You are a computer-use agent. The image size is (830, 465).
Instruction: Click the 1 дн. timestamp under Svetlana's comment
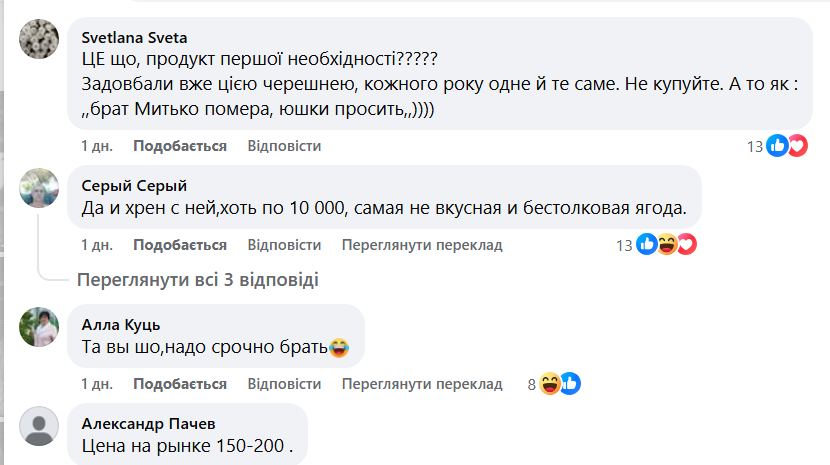coord(97,146)
